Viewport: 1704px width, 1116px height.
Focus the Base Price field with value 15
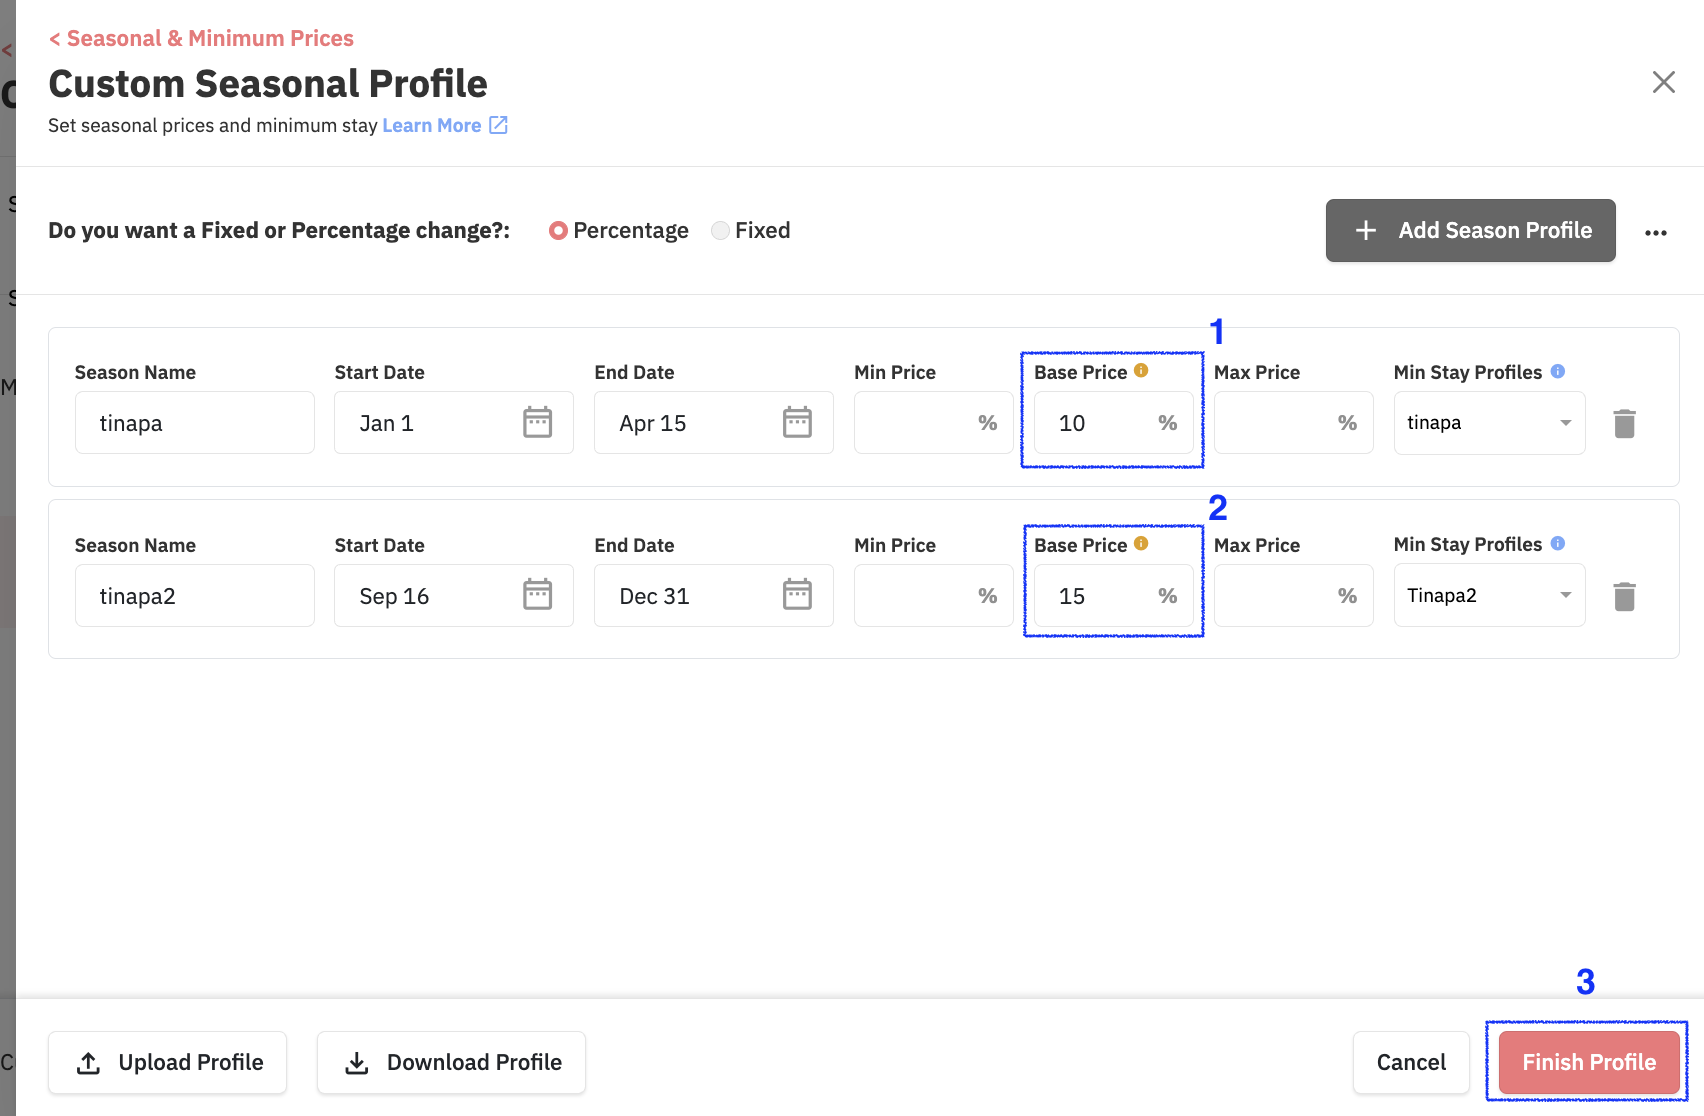pyautogui.click(x=1114, y=596)
